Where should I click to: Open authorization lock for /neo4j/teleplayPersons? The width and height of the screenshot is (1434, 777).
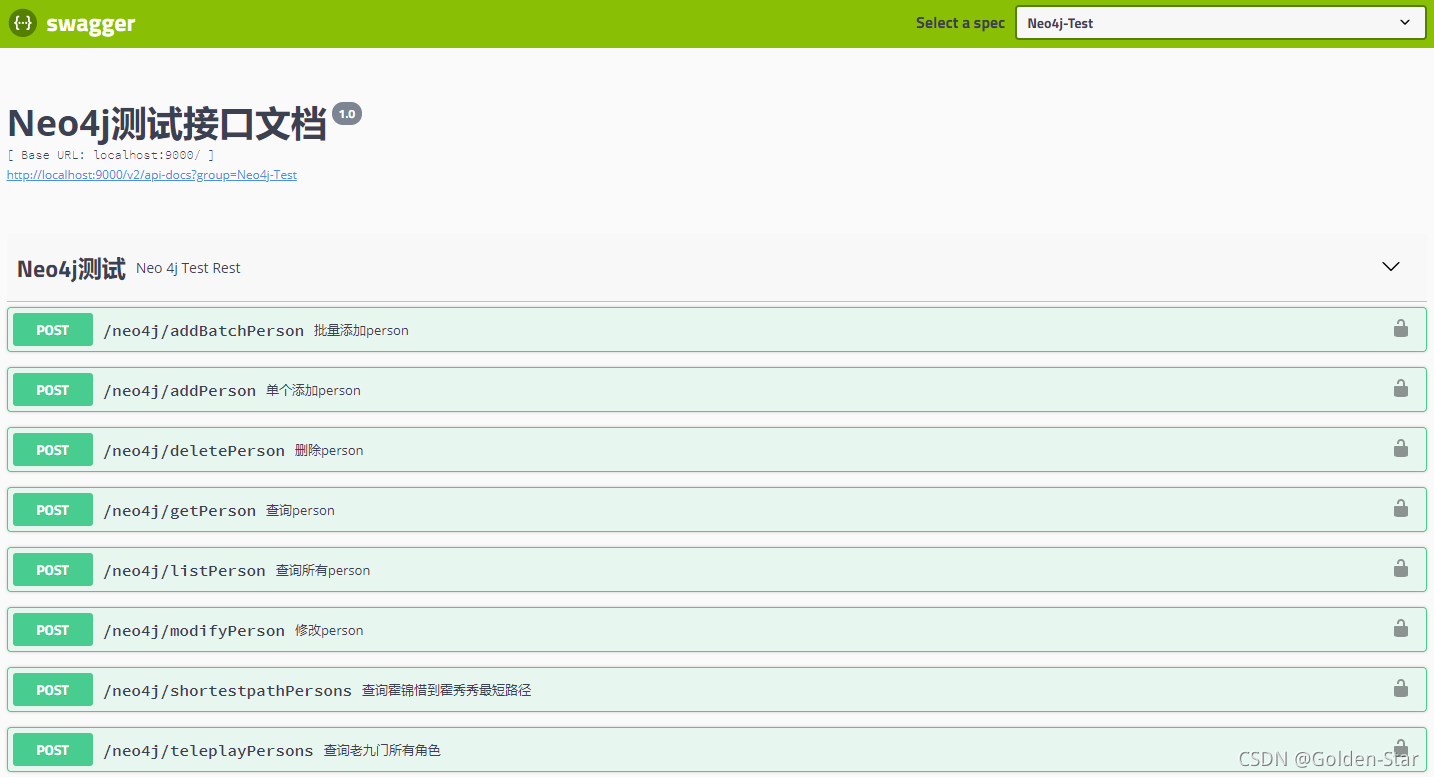1400,749
